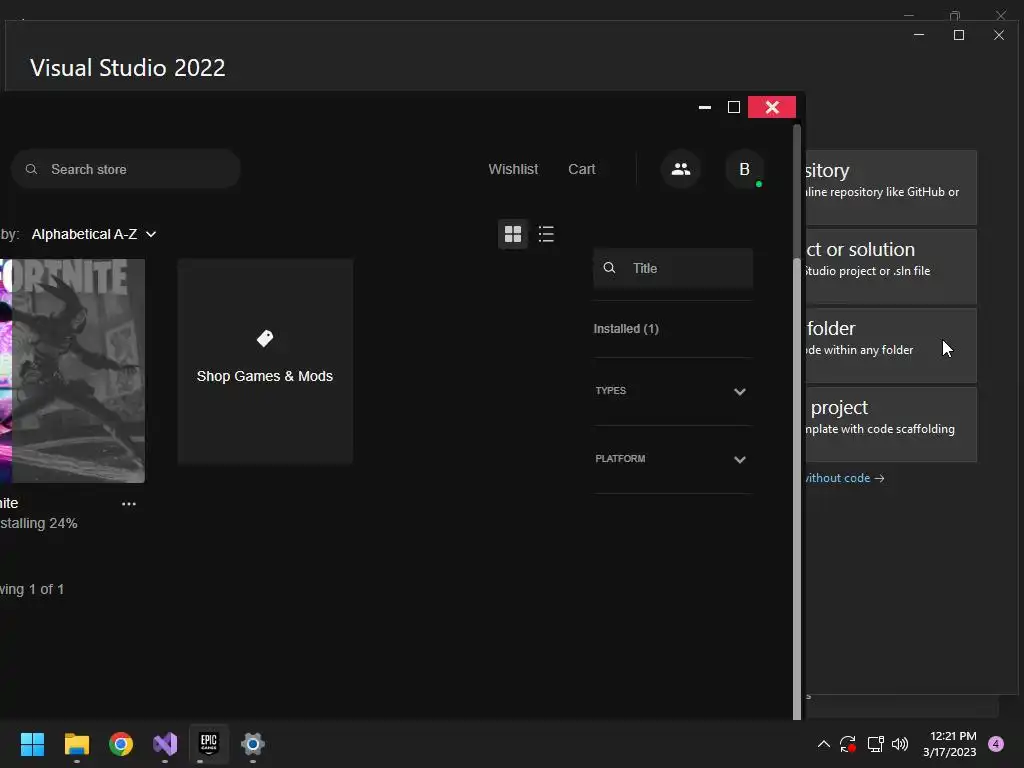
Task: Click the Title filter magnifier icon
Action: pyautogui.click(x=609, y=268)
